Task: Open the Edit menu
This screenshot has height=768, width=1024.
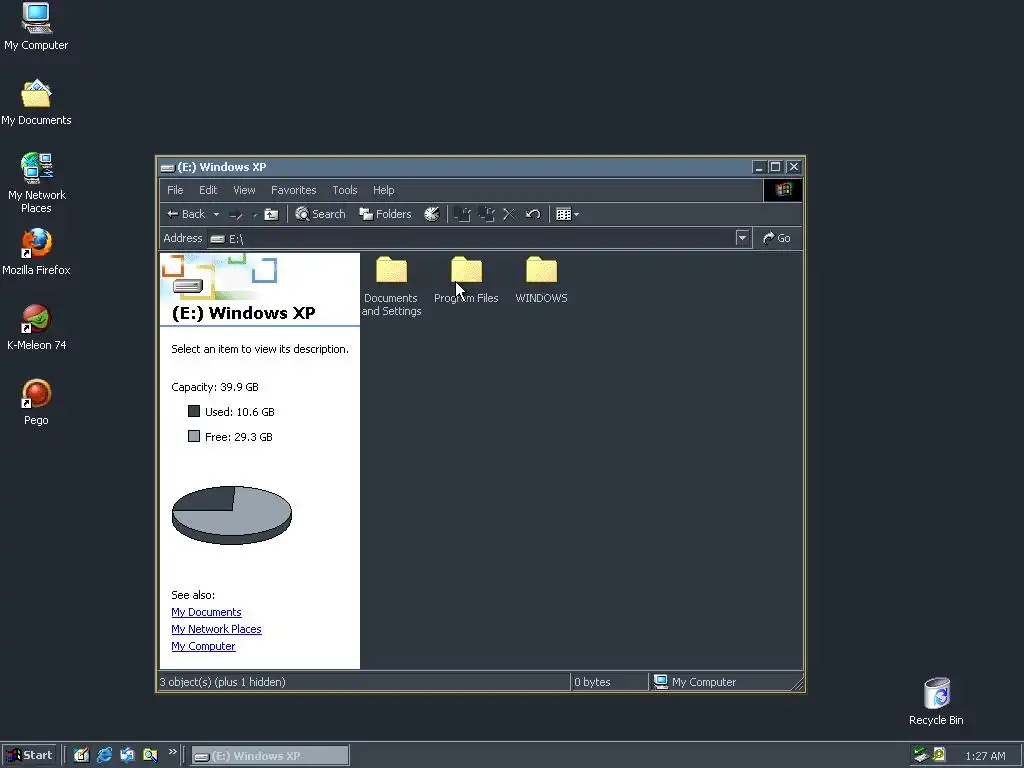Action: point(208,190)
